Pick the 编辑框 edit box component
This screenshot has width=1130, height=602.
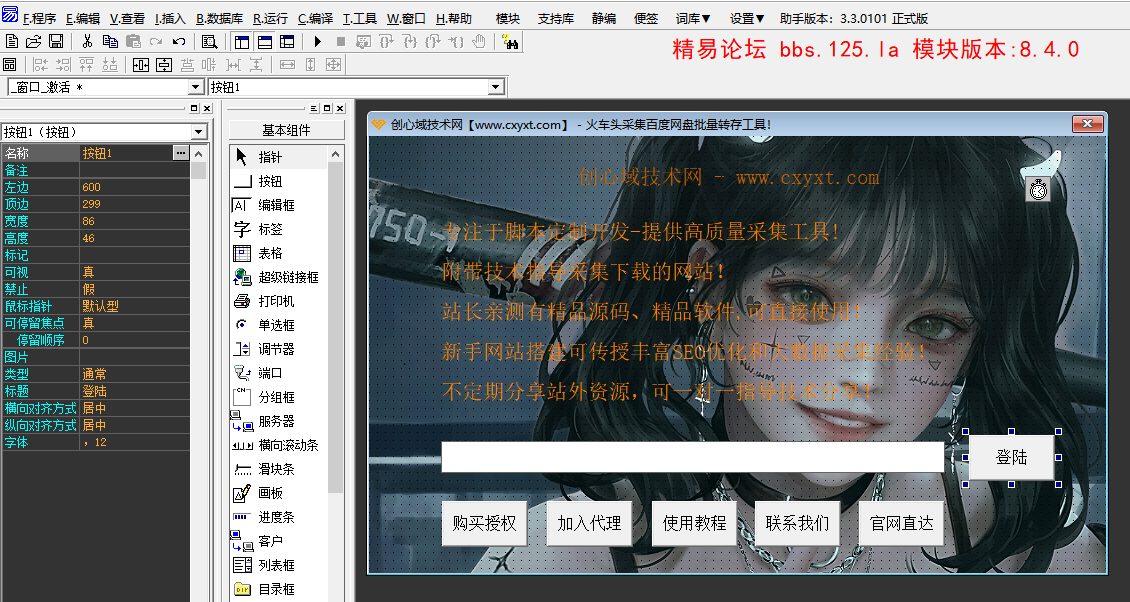point(279,205)
